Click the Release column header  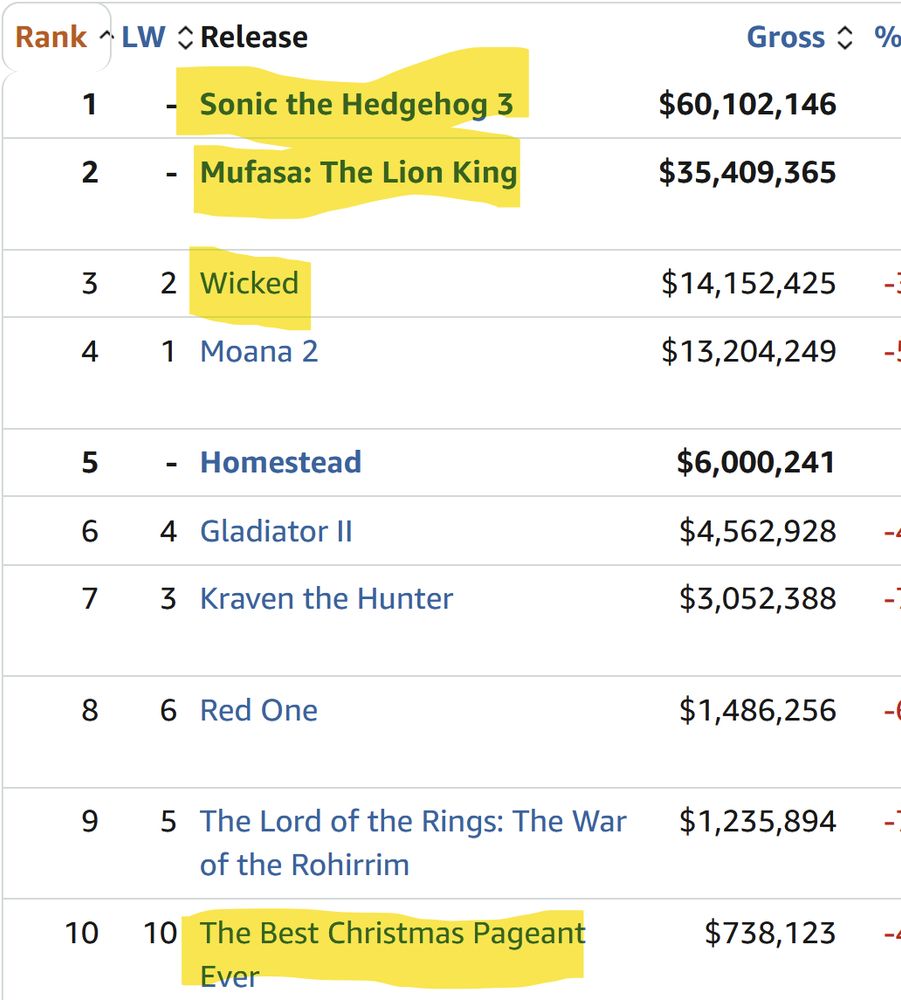pos(254,37)
